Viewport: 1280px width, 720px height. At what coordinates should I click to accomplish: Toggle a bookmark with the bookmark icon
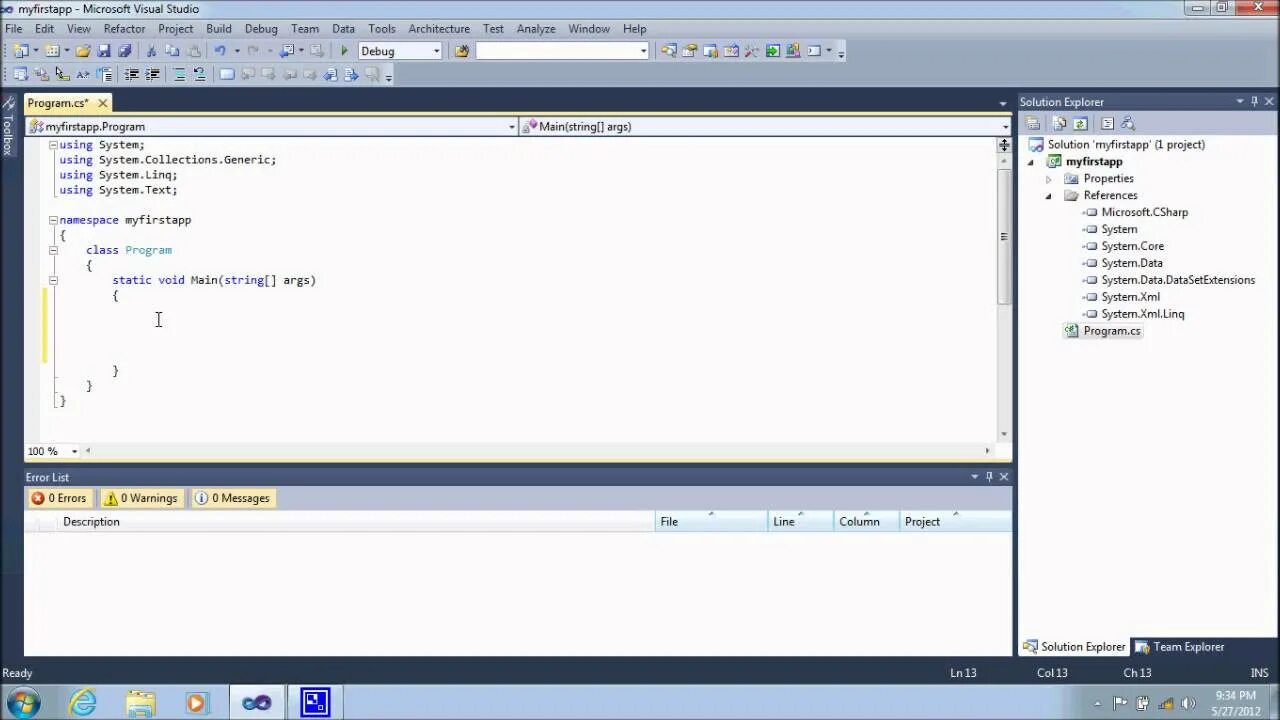tap(227, 74)
